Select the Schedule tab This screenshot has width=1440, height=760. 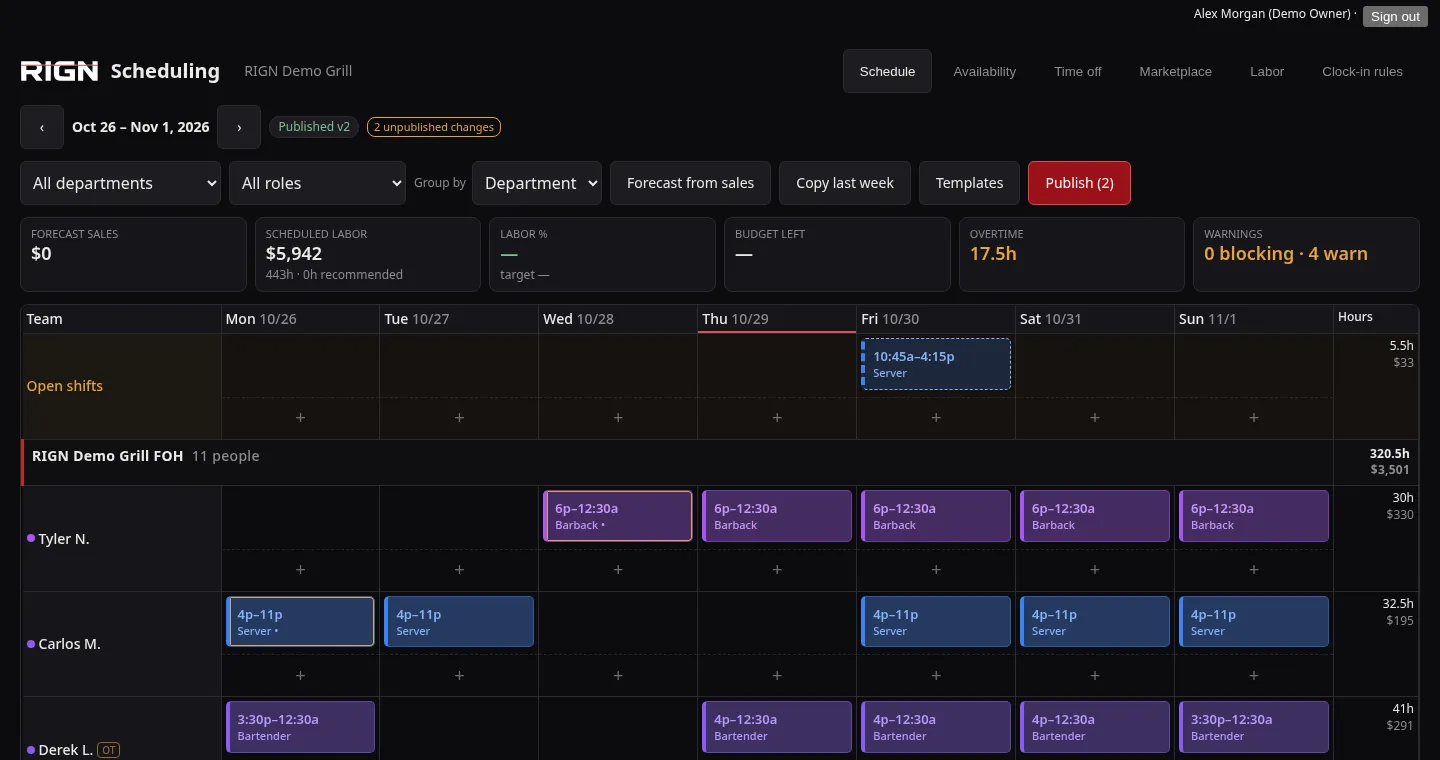coord(887,72)
